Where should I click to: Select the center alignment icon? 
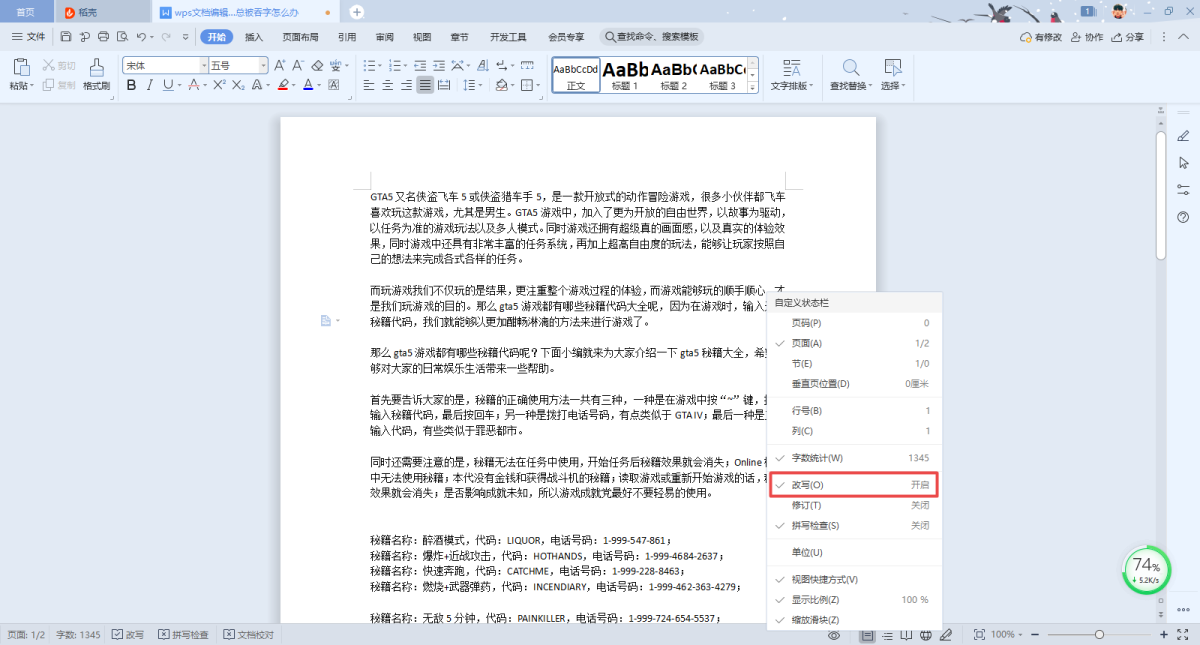coord(388,86)
